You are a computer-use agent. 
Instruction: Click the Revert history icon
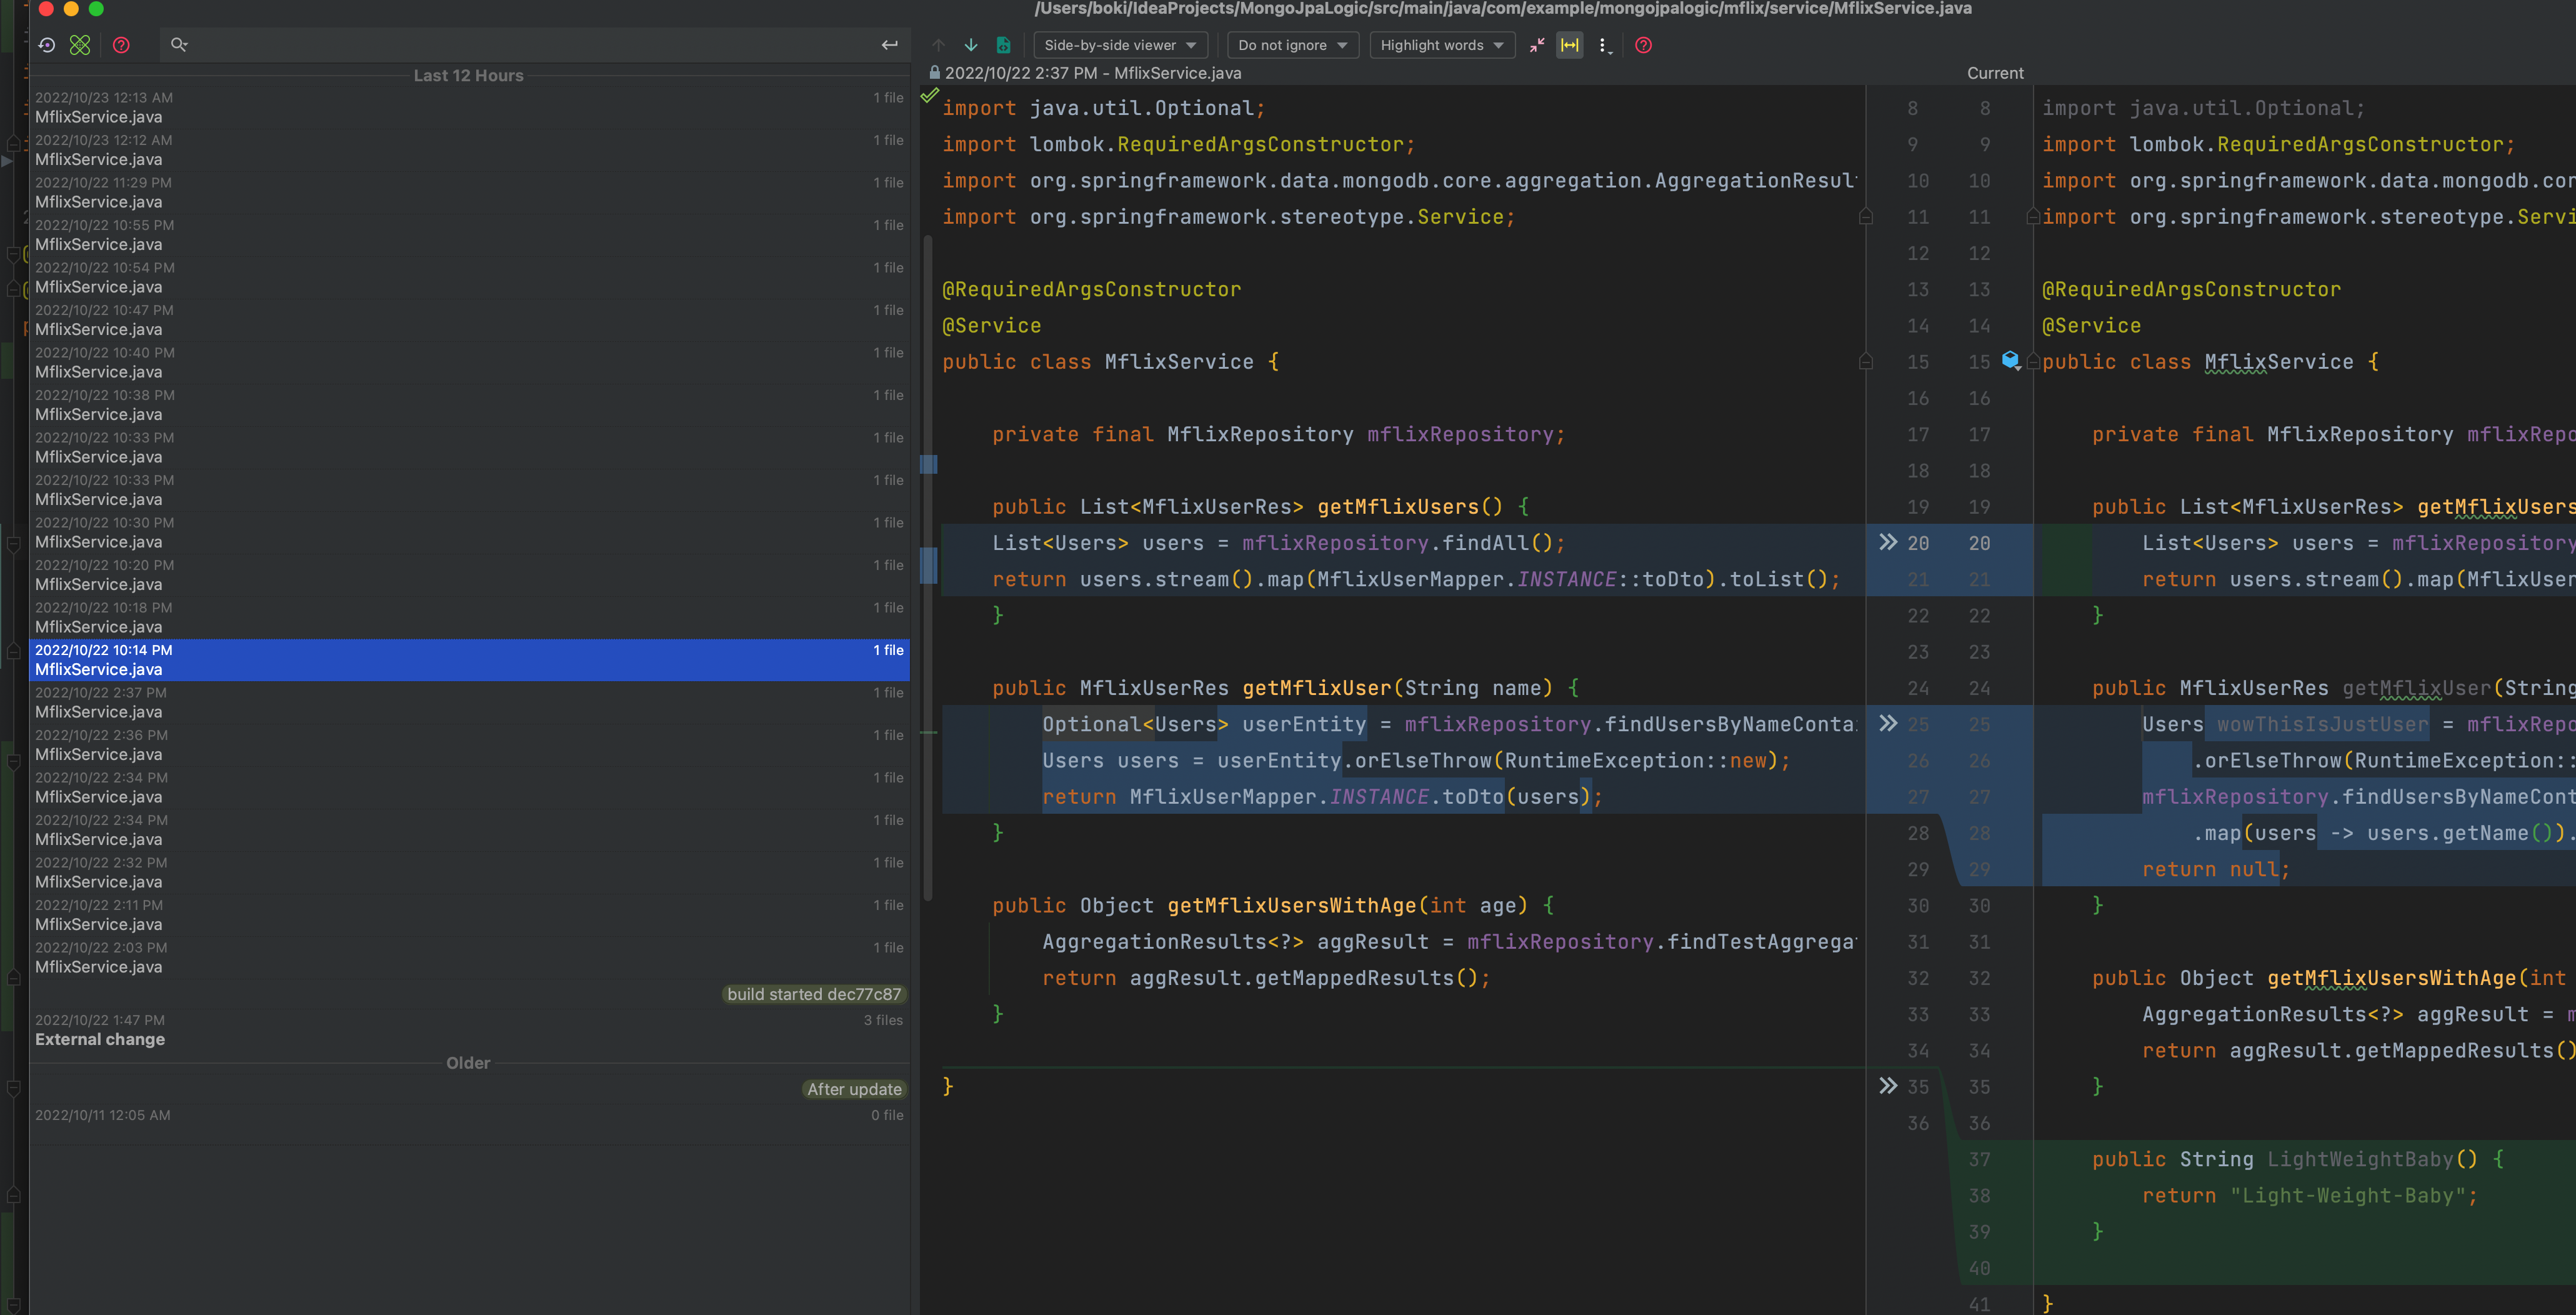(46, 45)
